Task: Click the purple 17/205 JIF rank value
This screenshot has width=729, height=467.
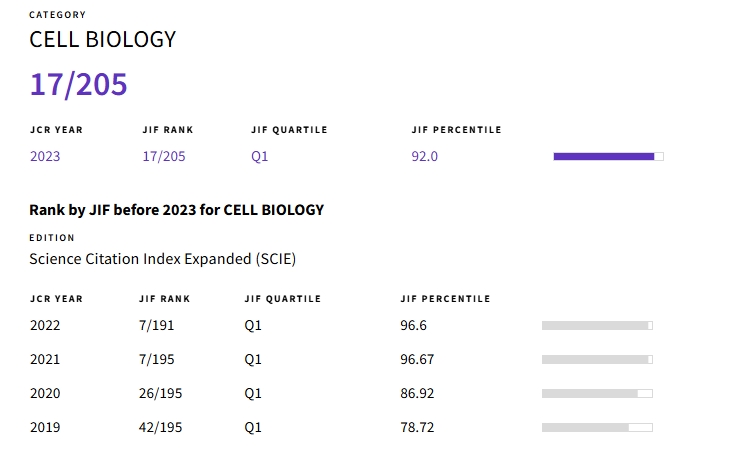Action: [x=164, y=156]
